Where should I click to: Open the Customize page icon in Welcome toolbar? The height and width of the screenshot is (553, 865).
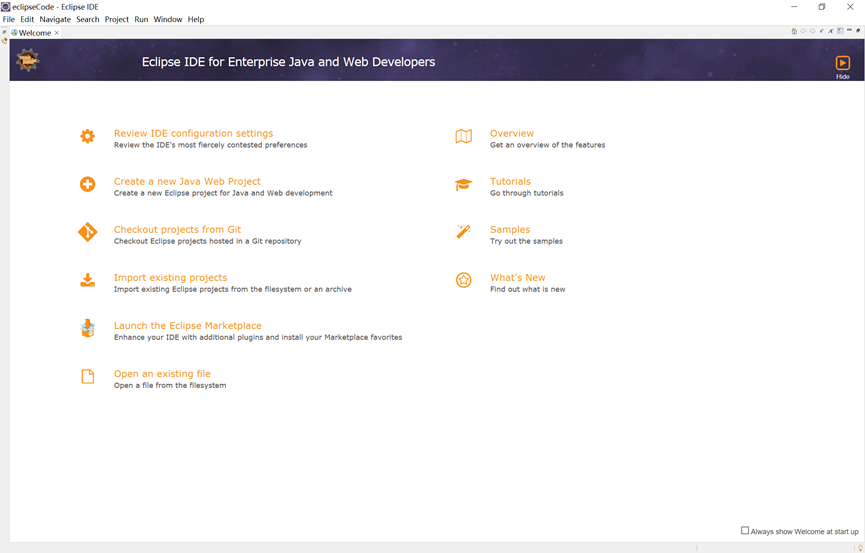(840, 31)
